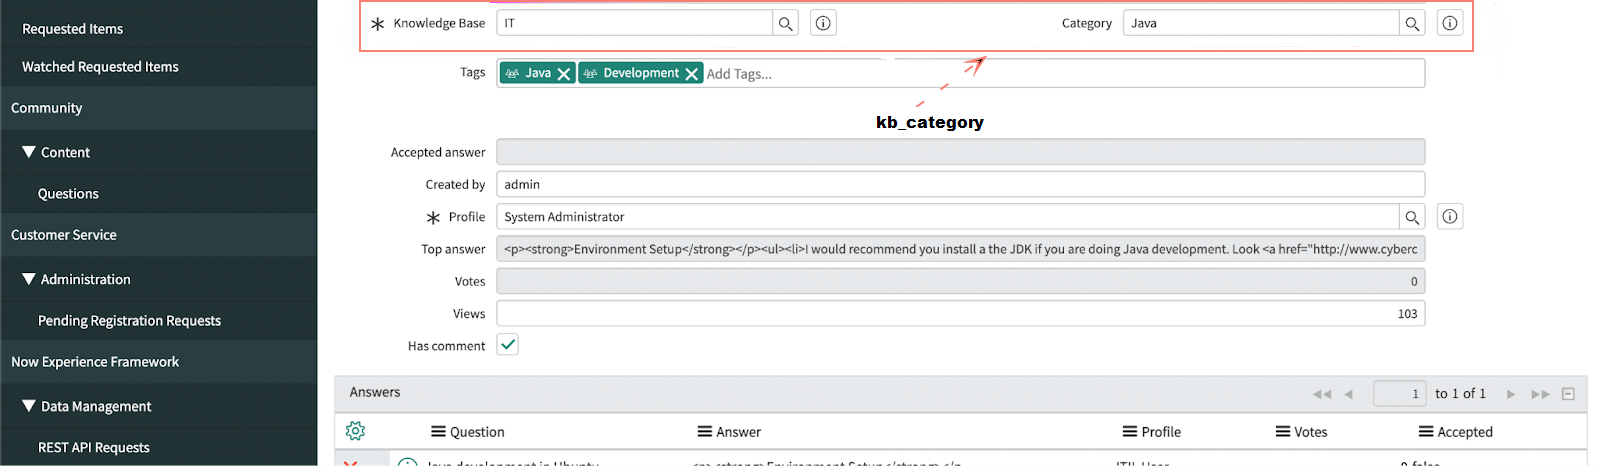
Task: Remove the Development tag
Action: point(692,74)
